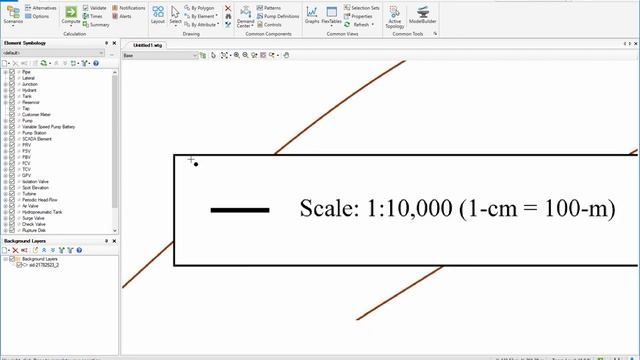Image resolution: width=640 pixels, height=360 pixels.
Task: Open Controls component
Action: (269, 25)
